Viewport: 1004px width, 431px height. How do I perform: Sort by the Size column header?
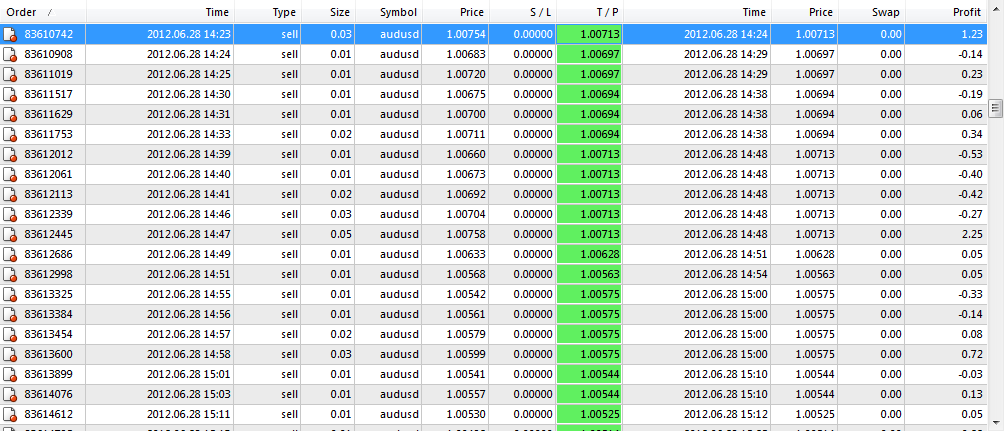[x=328, y=12]
